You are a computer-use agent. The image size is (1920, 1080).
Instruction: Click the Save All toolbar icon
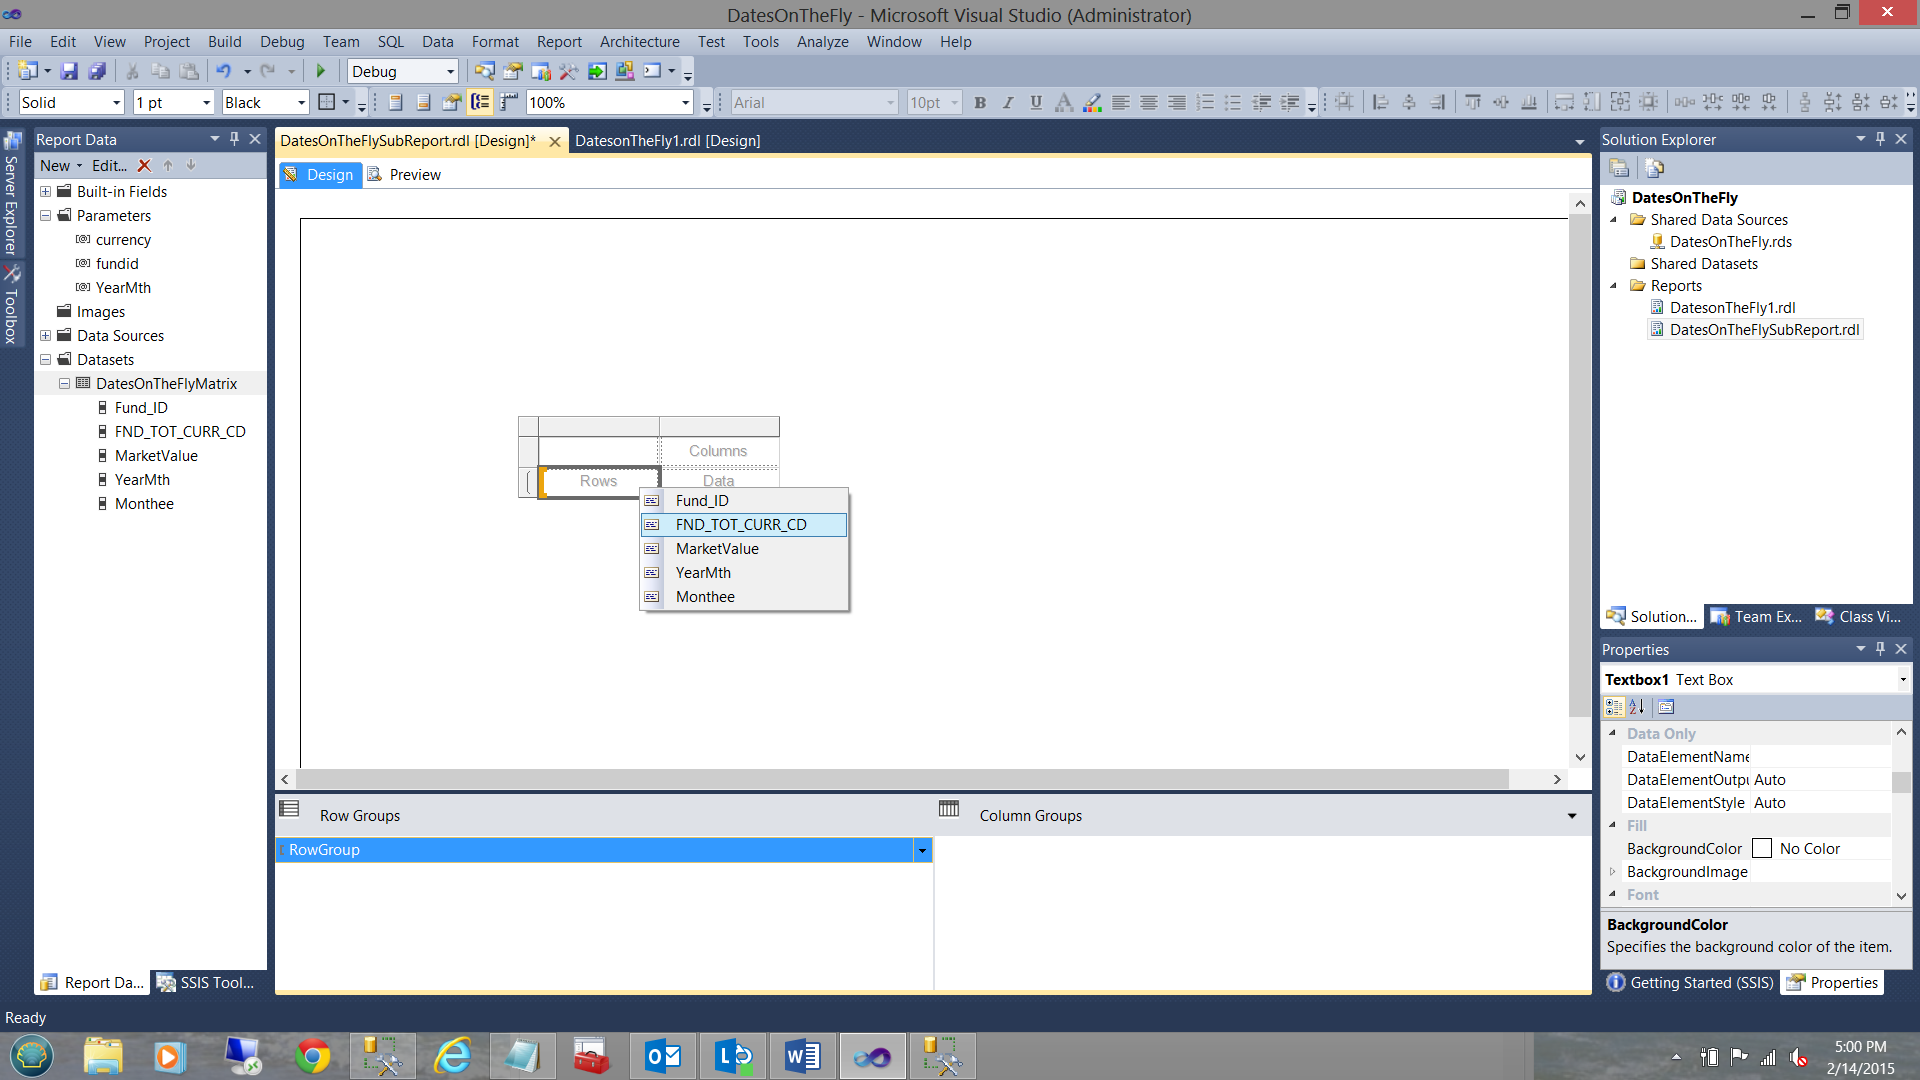coord(97,71)
